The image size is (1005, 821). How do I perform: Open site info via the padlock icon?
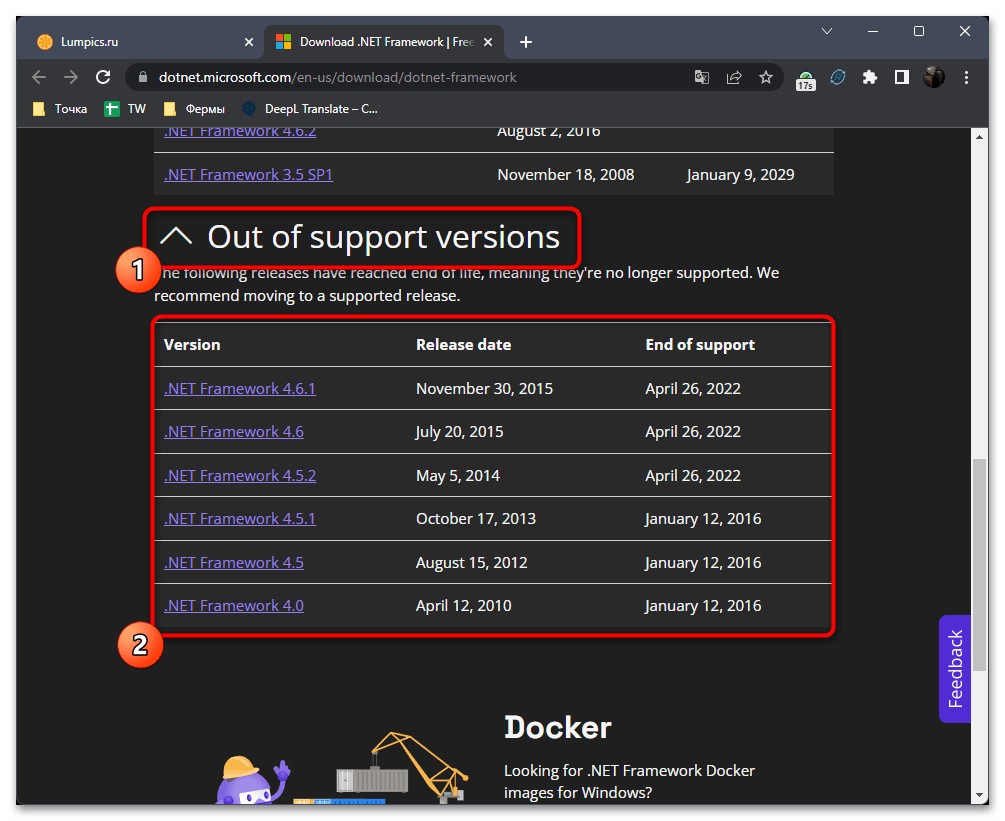pyautogui.click(x=143, y=77)
